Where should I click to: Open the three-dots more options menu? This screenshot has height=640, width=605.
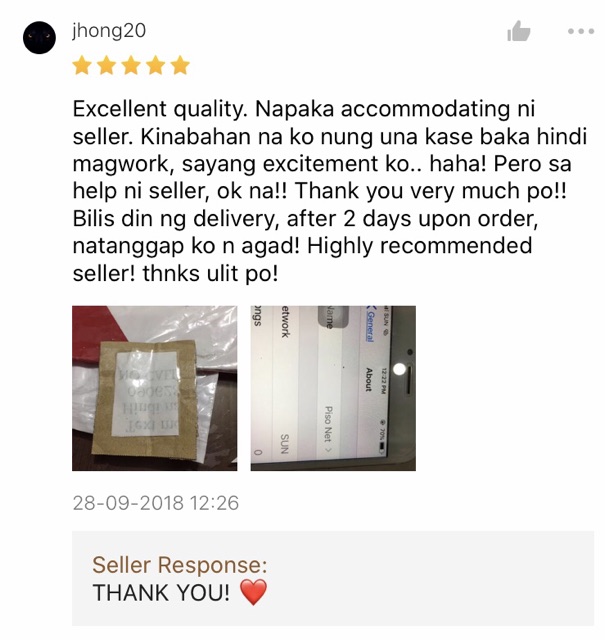click(x=581, y=31)
